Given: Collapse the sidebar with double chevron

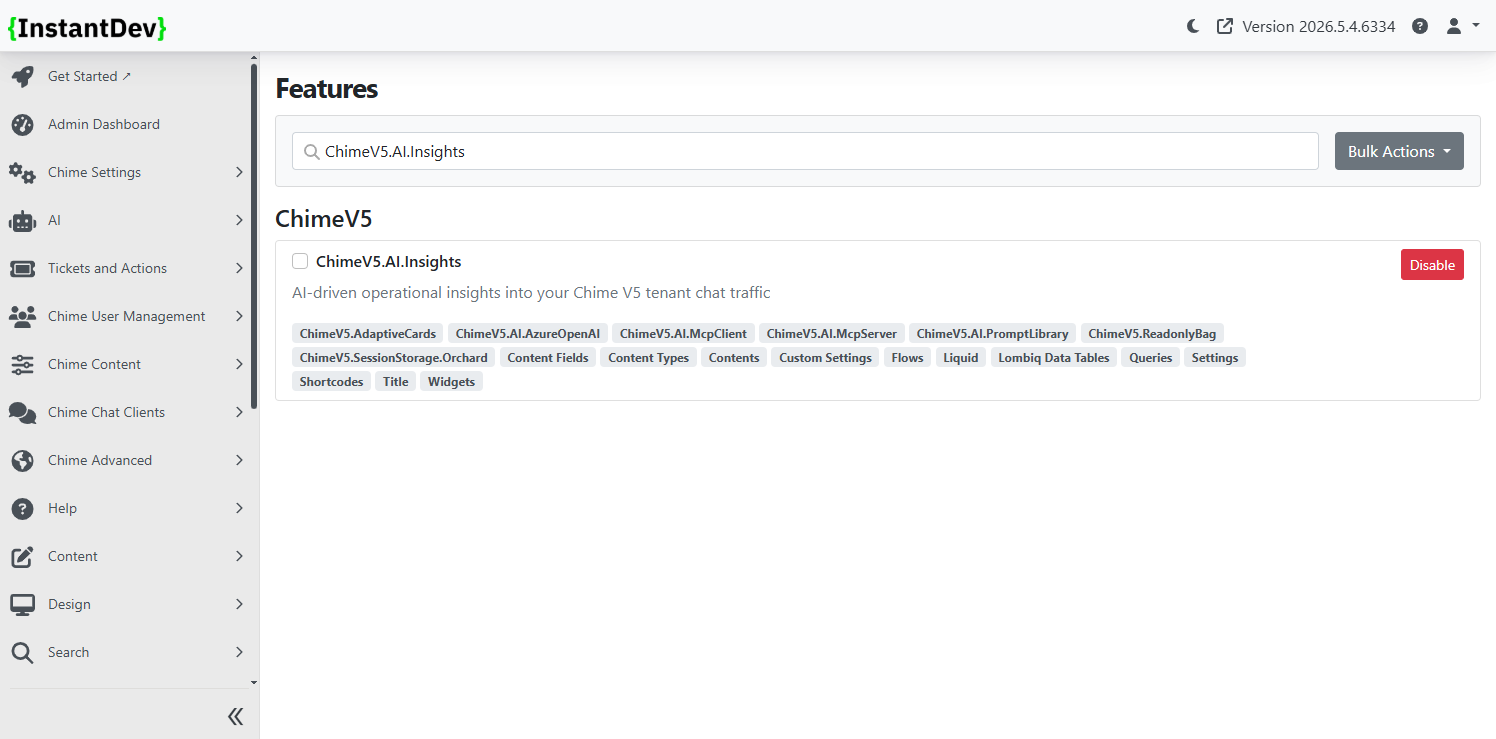Looking at the screenshot, I should tap(236, 716).
